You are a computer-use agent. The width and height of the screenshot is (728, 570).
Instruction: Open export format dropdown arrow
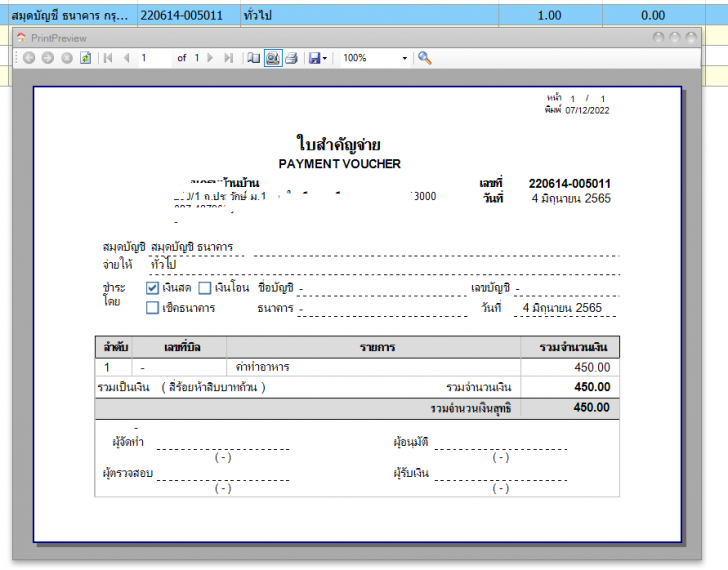325,58
